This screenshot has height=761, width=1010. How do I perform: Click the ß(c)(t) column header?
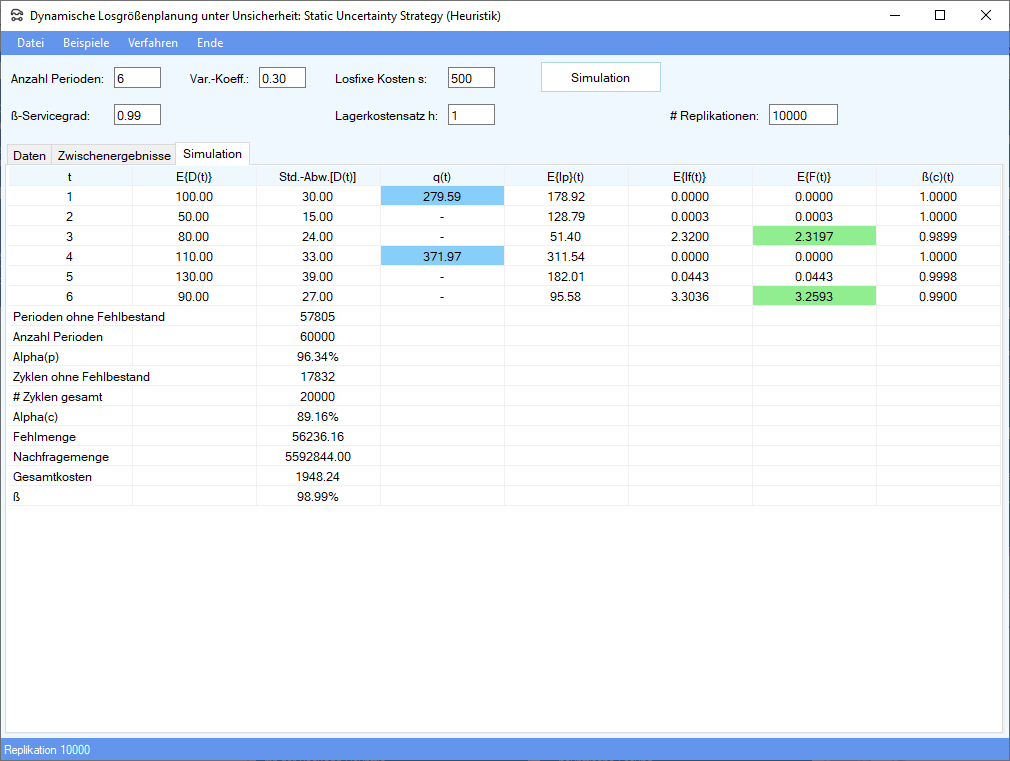[x=938, y=177]
